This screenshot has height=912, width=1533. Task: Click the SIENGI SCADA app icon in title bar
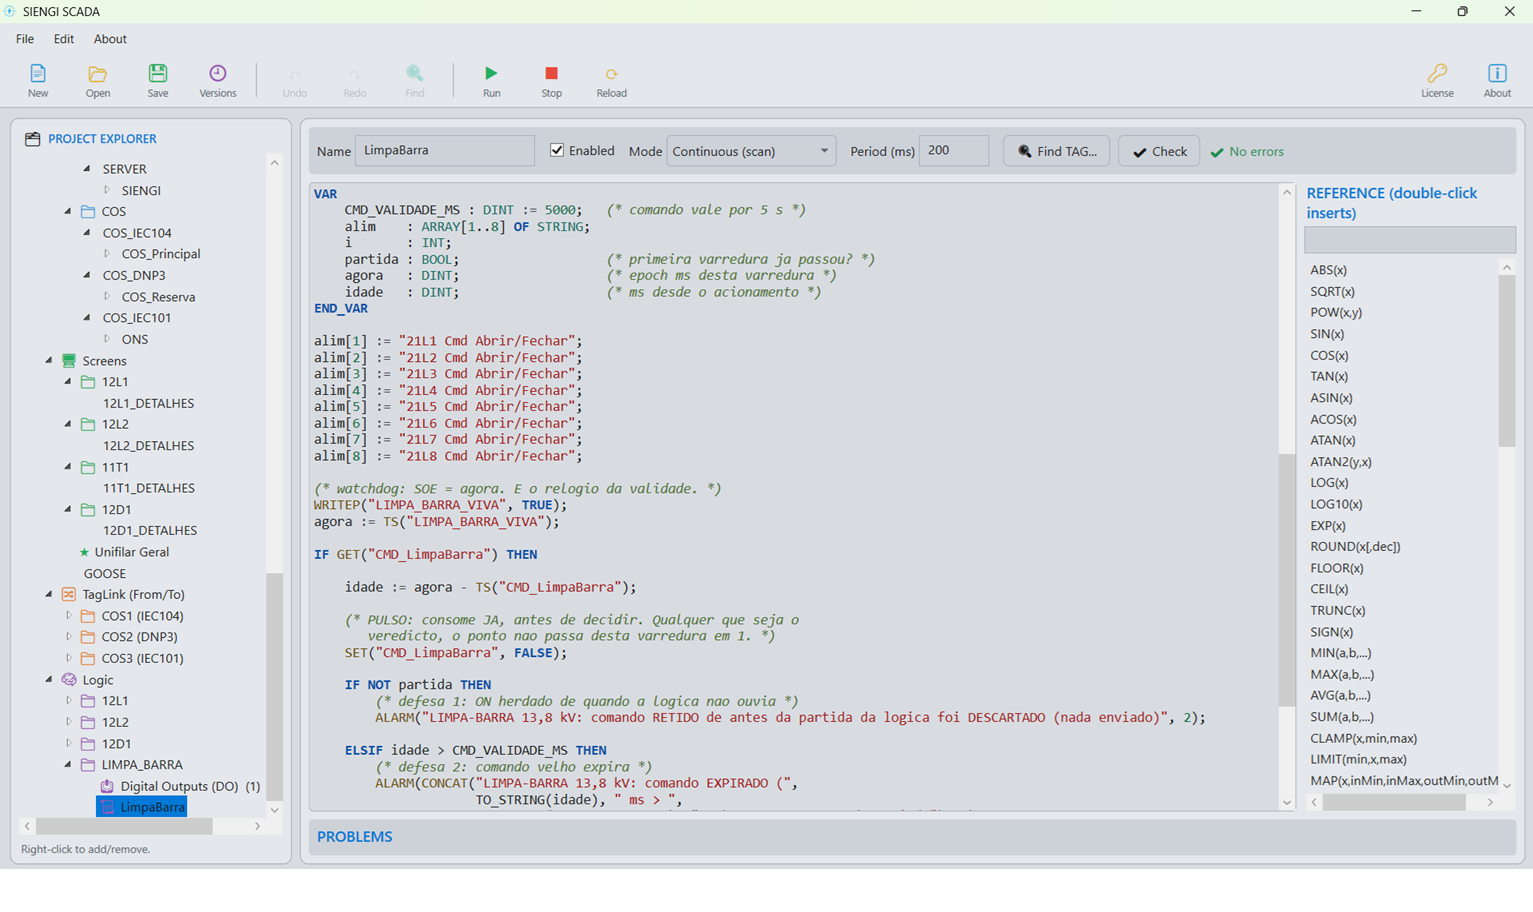(10, 11)
